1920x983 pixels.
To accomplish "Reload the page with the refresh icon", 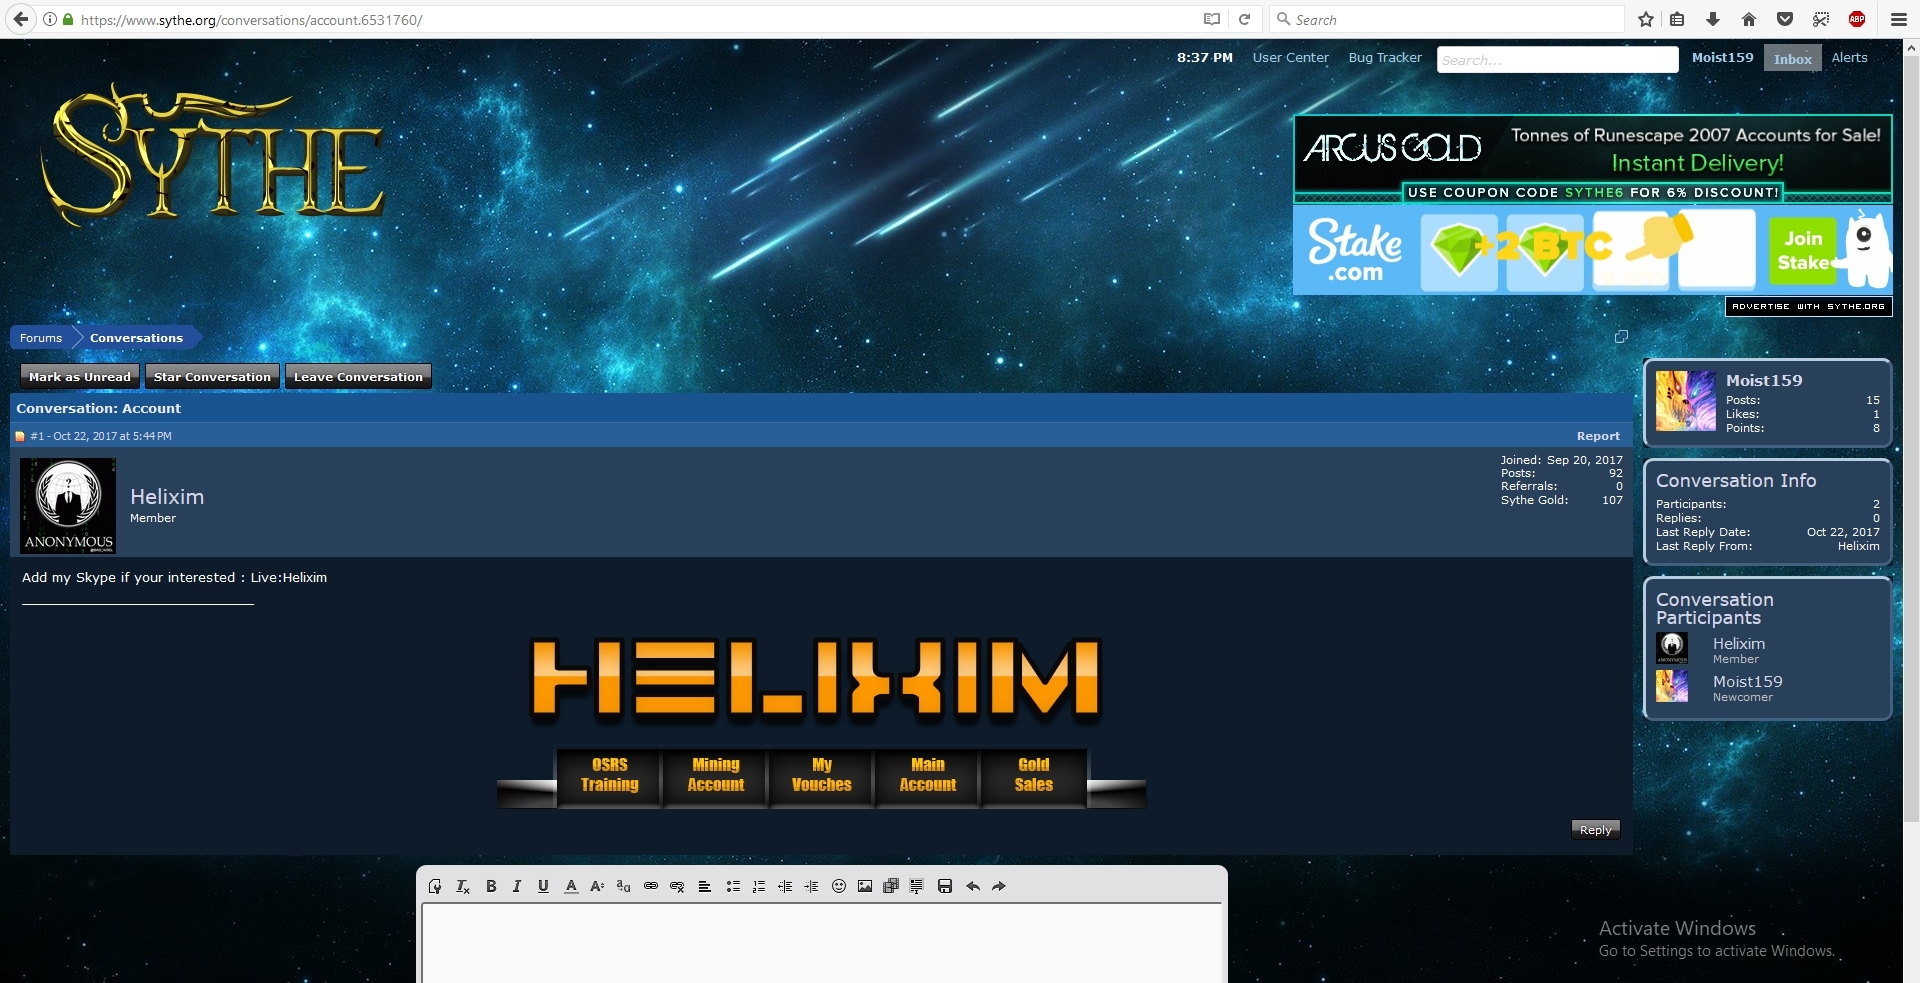I will click(1244, 19).
